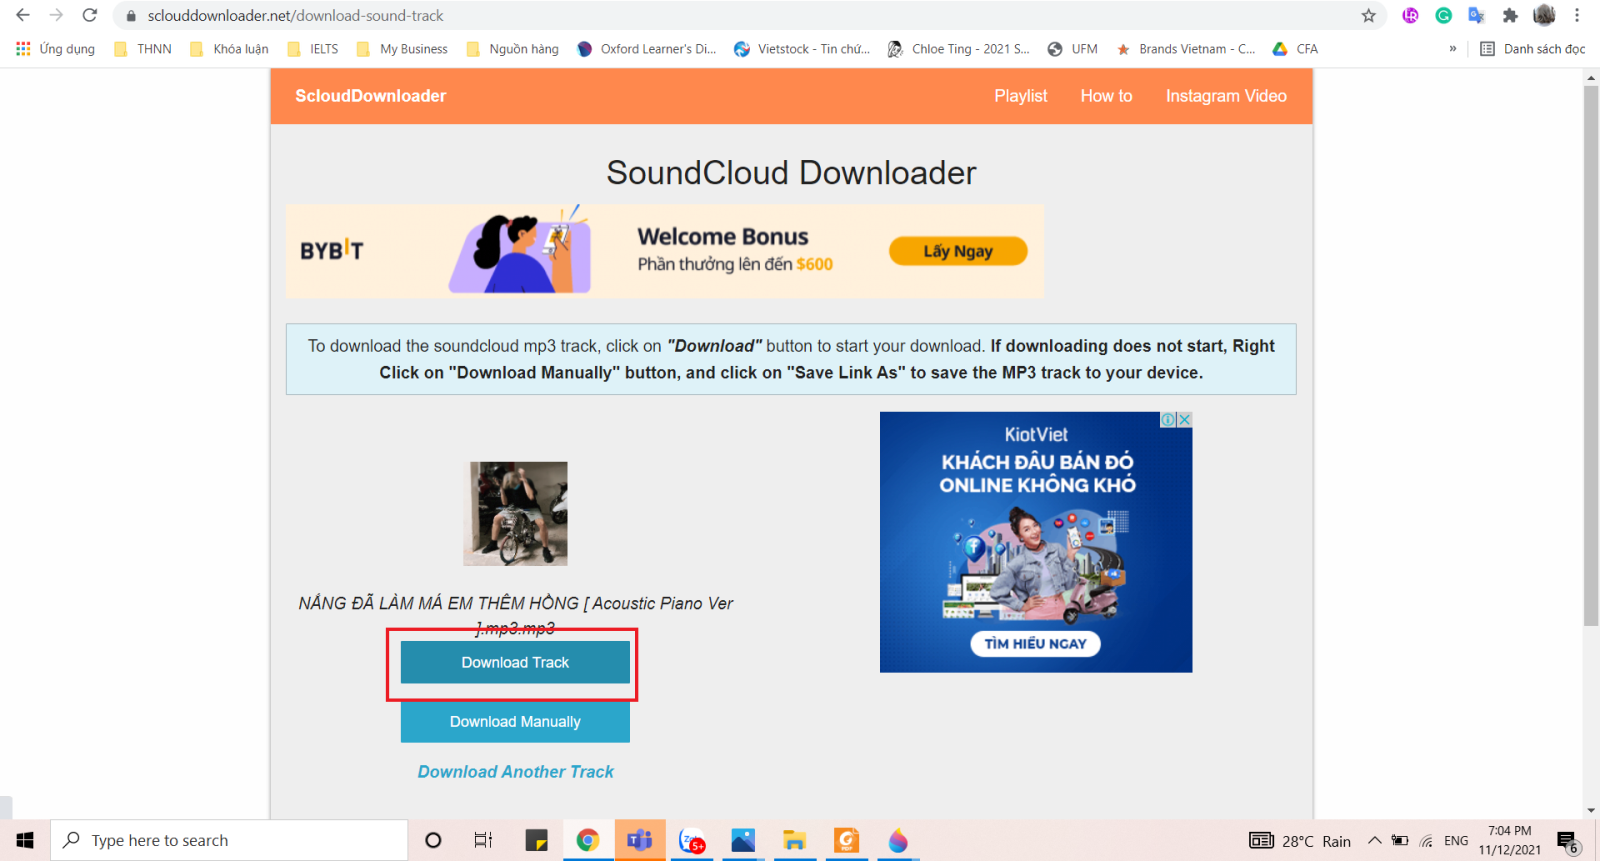The width and height of the screenshot is (1600, 861).
Task: Open the Brands Vietnam bookmark
Action: click(1185, 49)
